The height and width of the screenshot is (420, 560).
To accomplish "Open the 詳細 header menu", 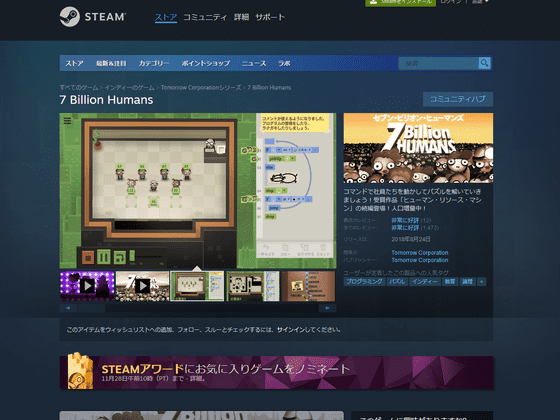I will (x=241, y=17).
